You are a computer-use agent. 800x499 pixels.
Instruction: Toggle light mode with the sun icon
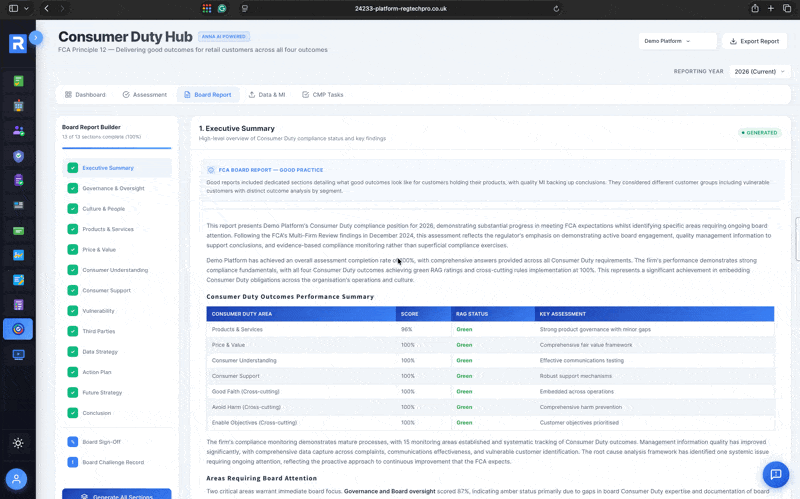[18, 443]
